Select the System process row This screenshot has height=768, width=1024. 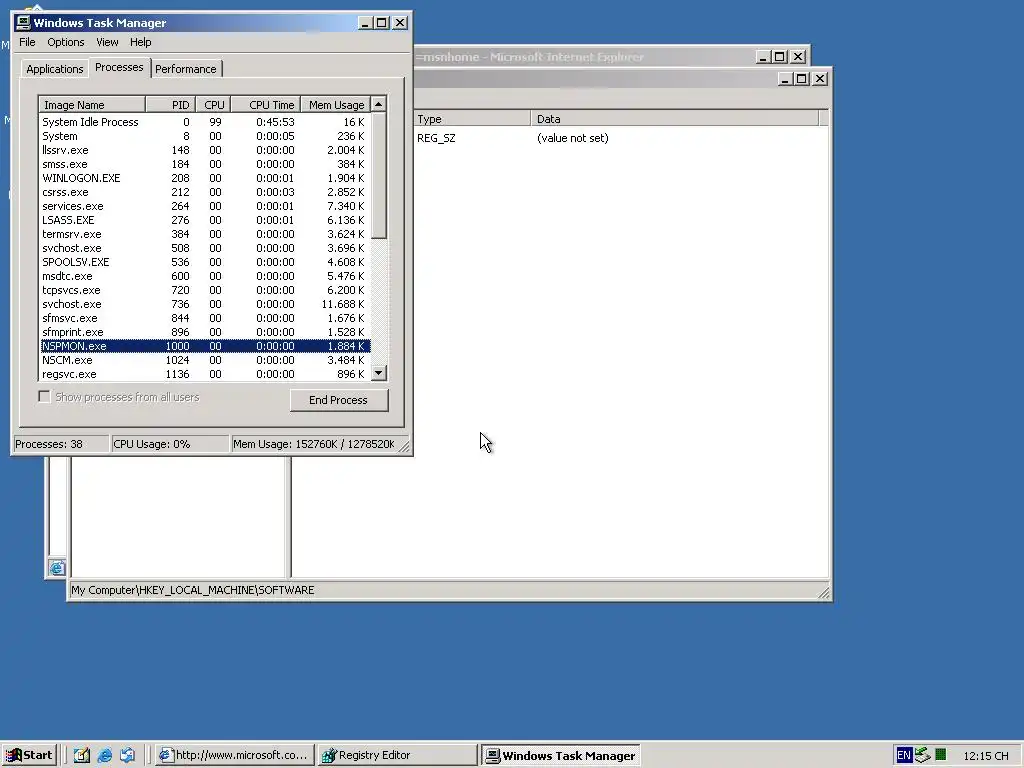pyautogui.click(x=205, y=136)
